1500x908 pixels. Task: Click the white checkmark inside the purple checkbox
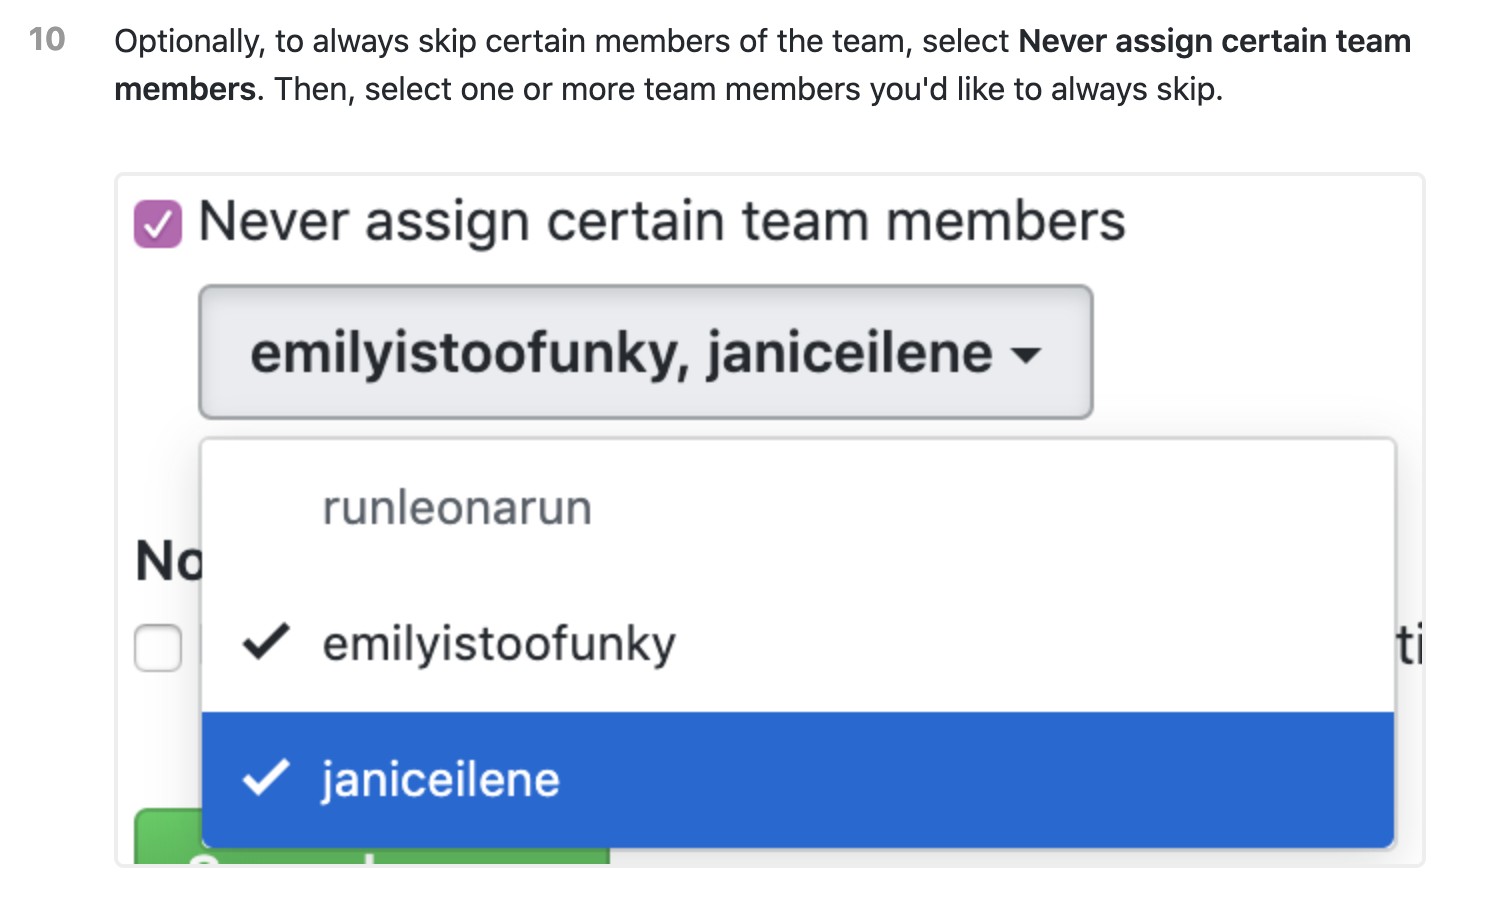(157, 221)
